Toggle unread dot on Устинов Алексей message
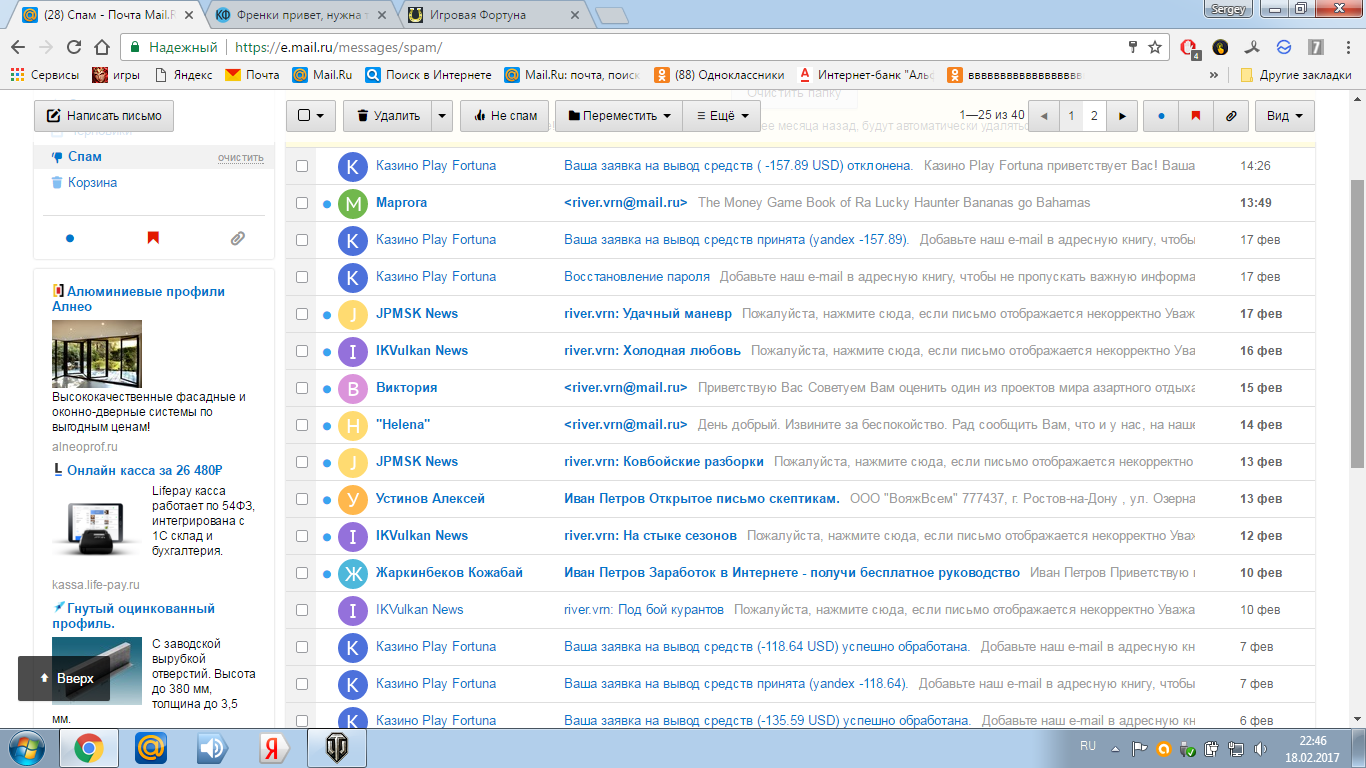 (x=327, y=499)
